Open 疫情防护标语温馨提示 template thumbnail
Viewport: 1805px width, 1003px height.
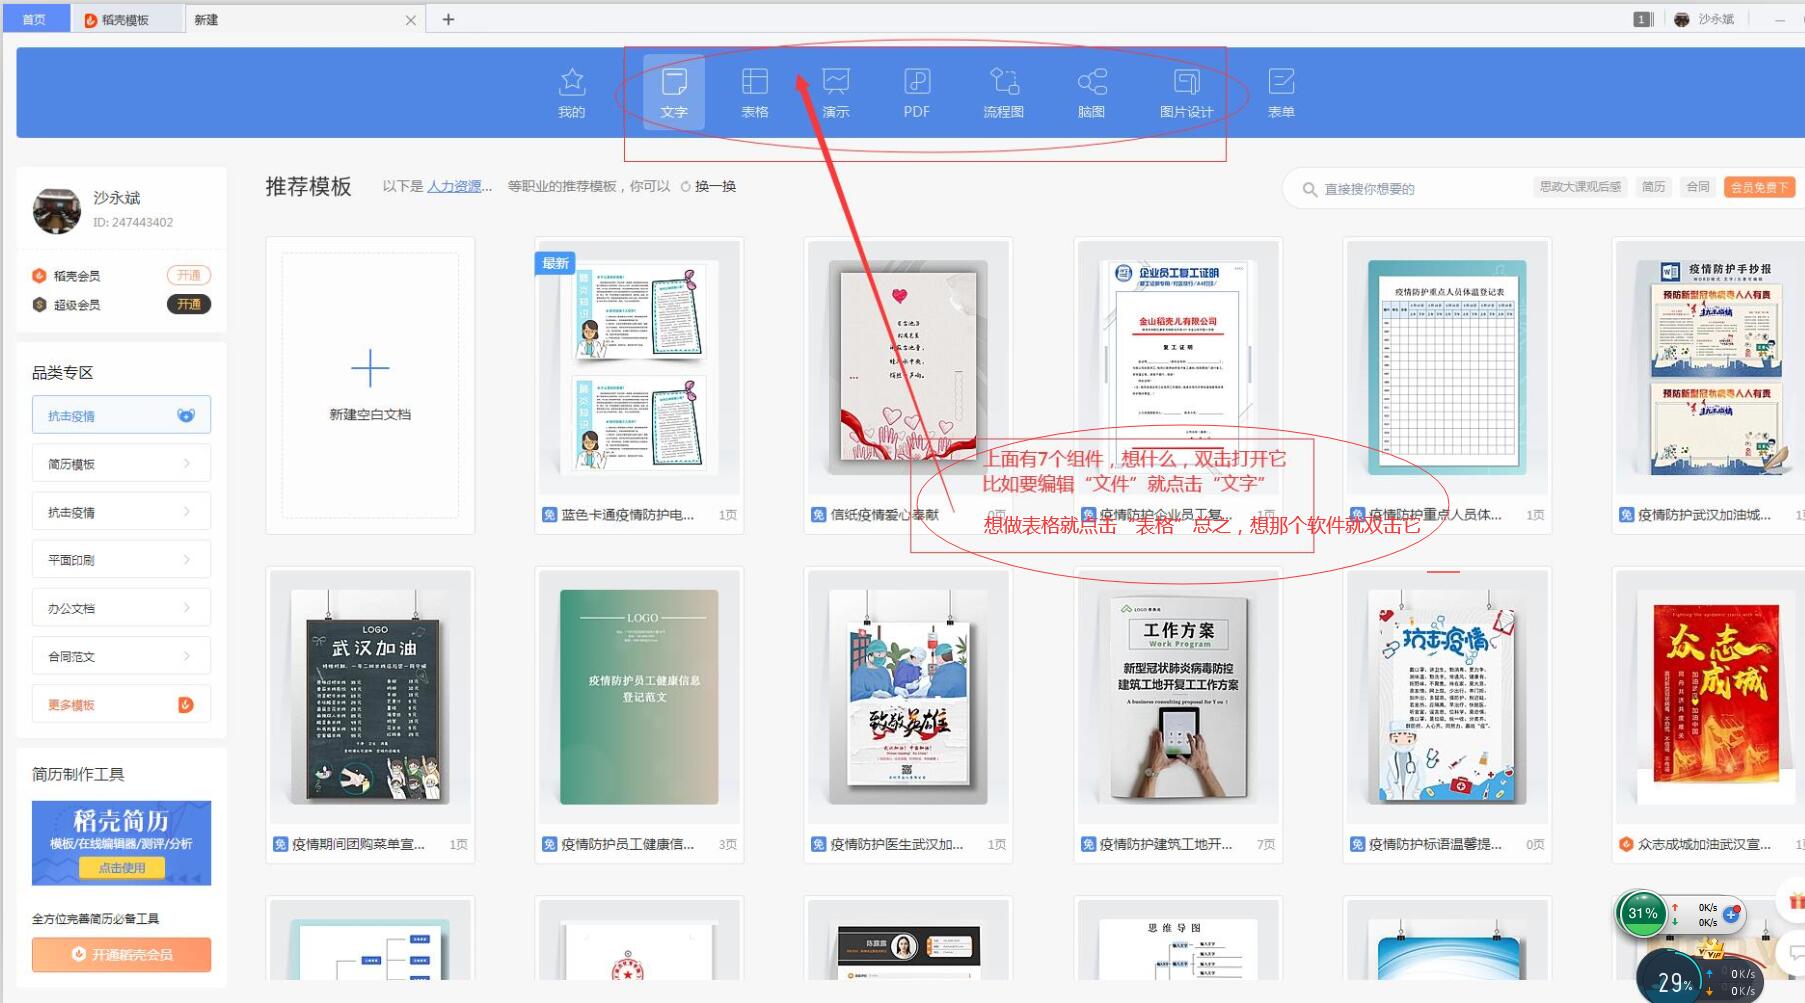(x=1447, y=697)
